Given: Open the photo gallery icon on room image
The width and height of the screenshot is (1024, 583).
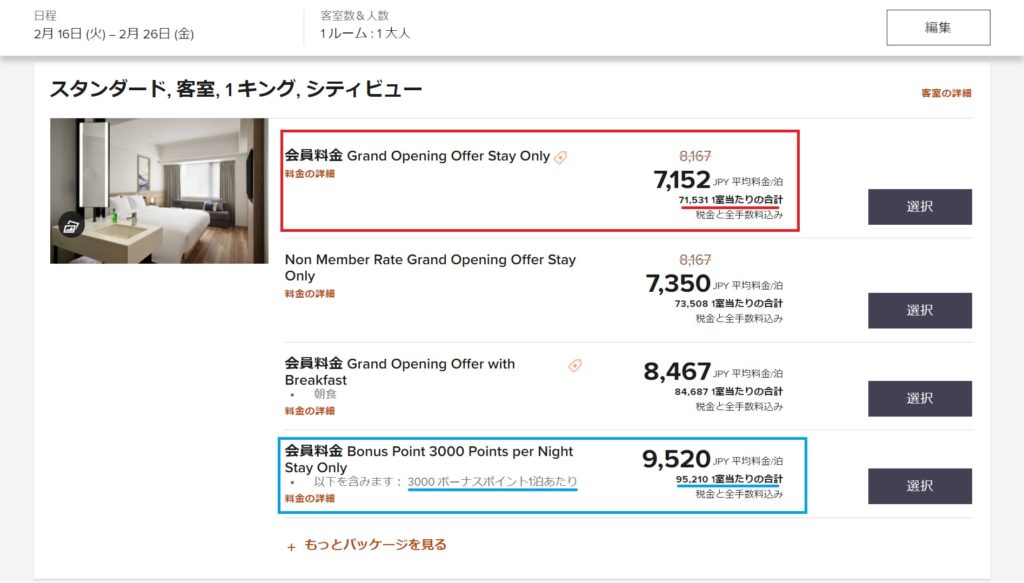Looking at the screenshot, I should click(x=70, y=227).
